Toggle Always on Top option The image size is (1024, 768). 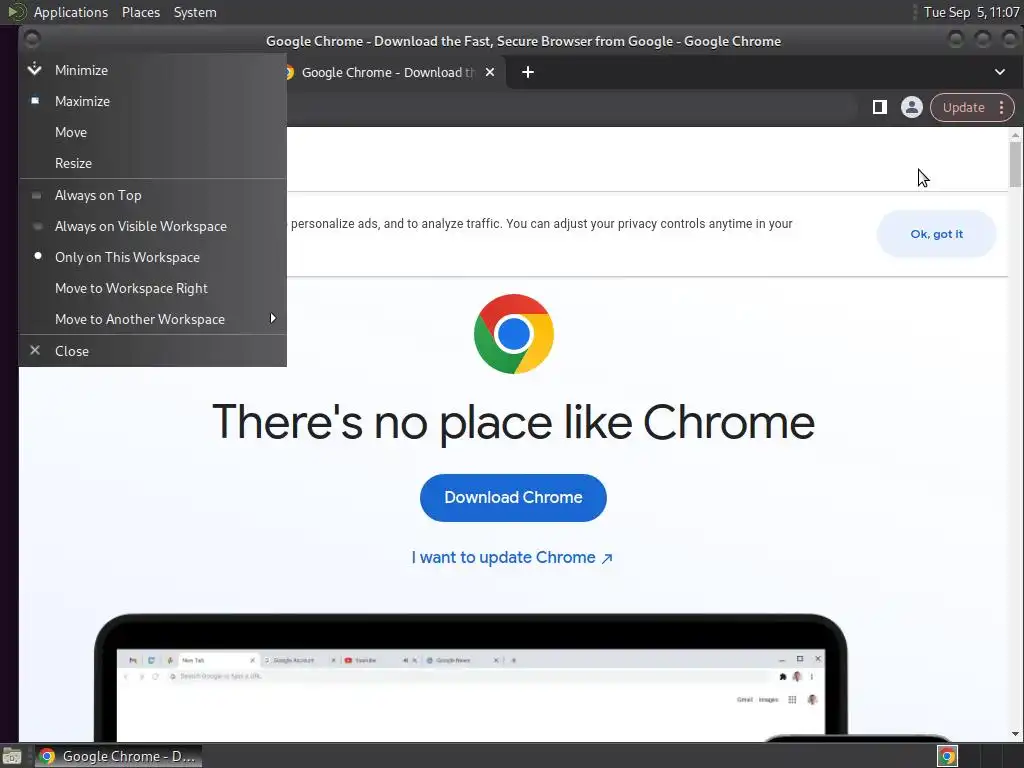pos(152,195)
